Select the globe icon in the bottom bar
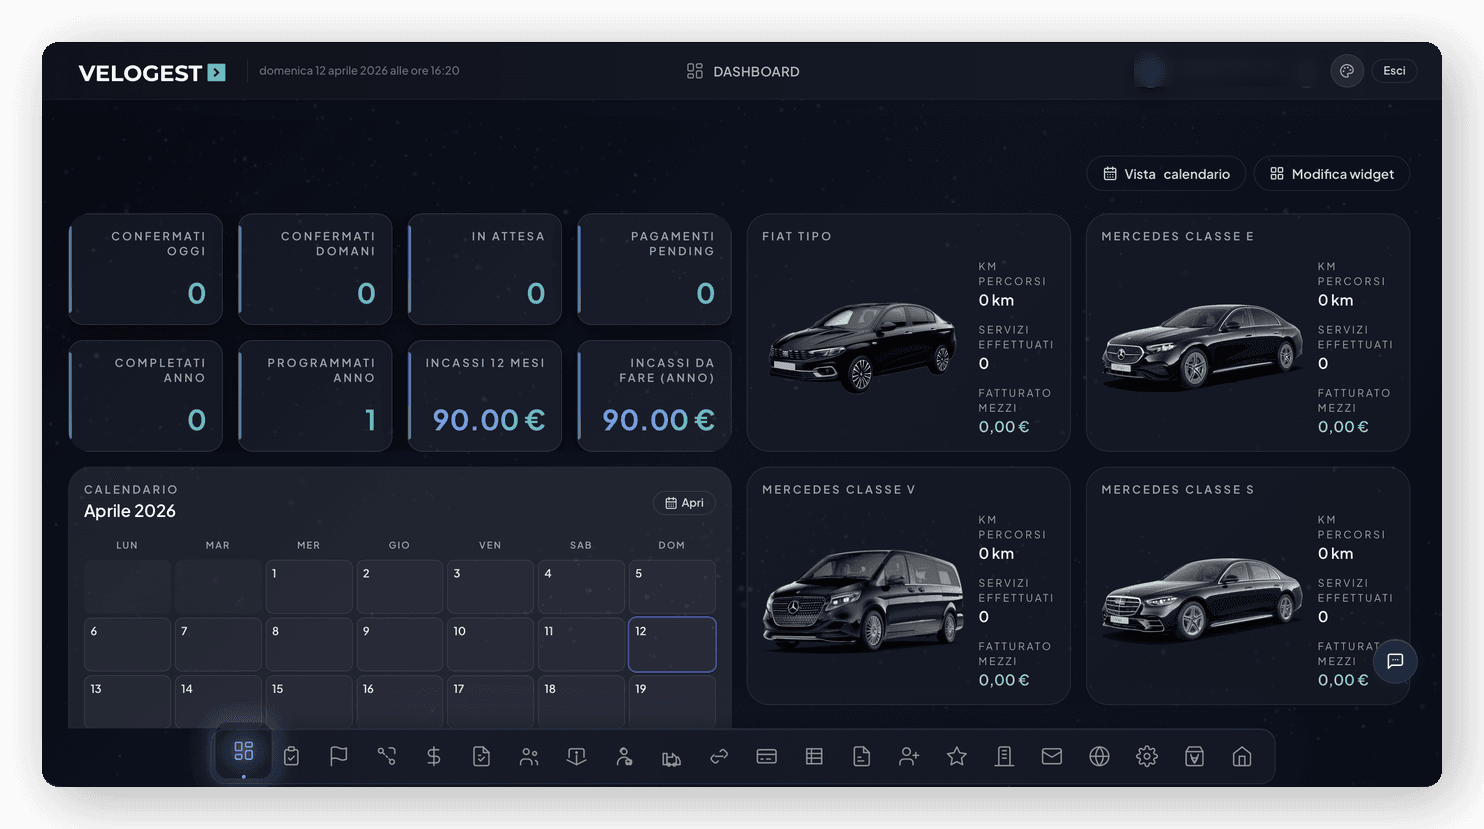This screenshot has width=1484, height=829. 1099,756
